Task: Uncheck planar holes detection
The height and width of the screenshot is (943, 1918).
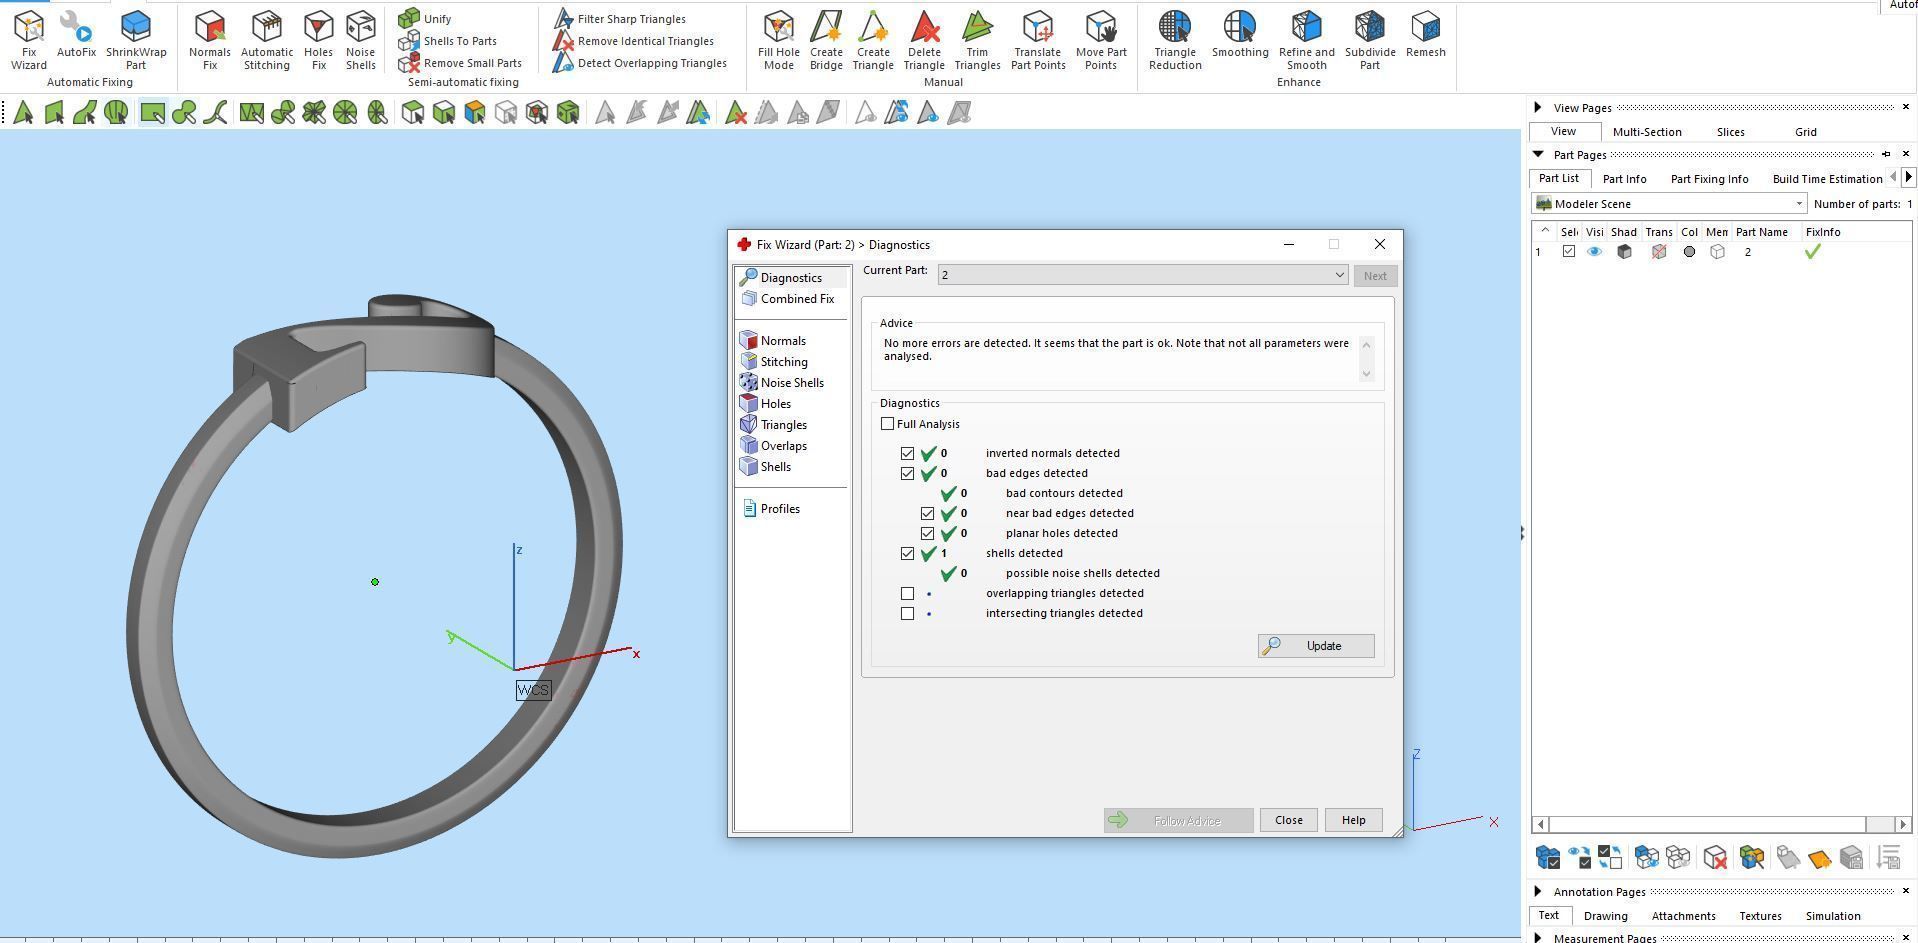Action: [927, 533]
